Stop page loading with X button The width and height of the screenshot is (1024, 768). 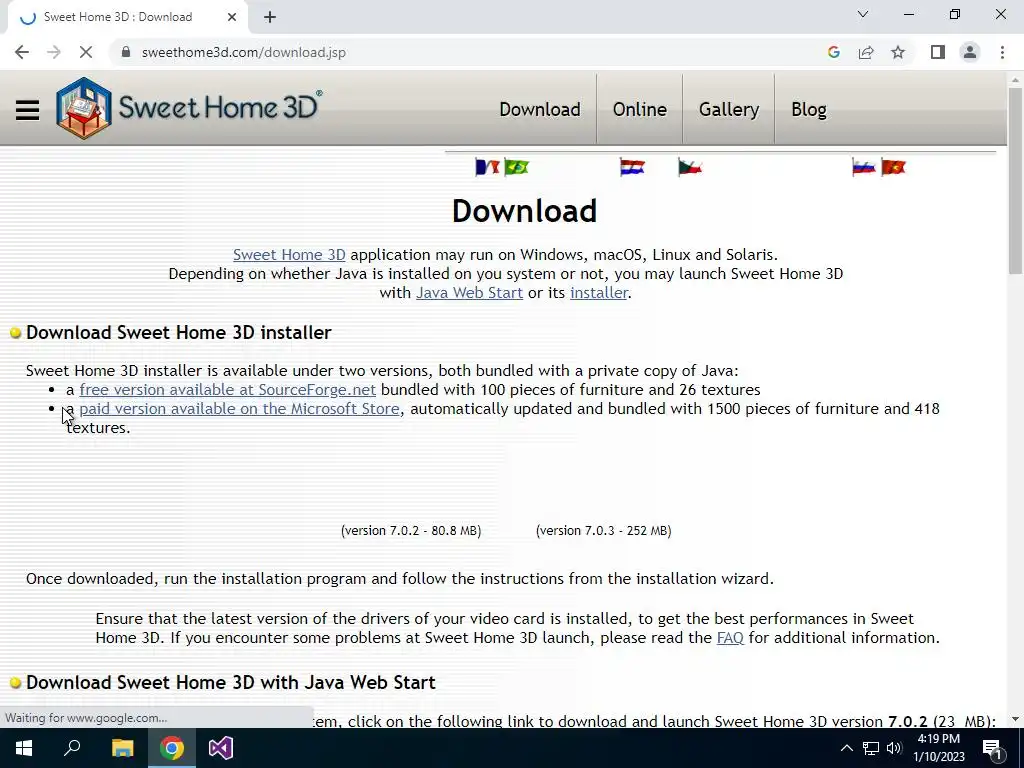pyautogui.click(x=86, y=52)
